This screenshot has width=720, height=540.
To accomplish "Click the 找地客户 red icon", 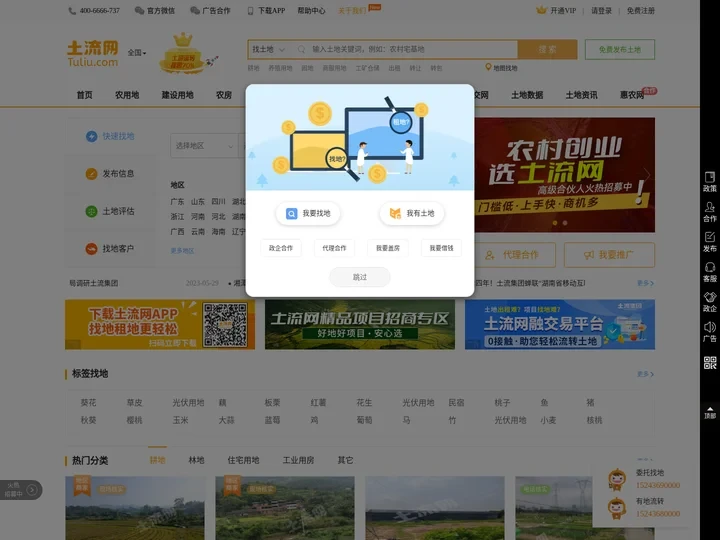I will click(x=91, y=248).
